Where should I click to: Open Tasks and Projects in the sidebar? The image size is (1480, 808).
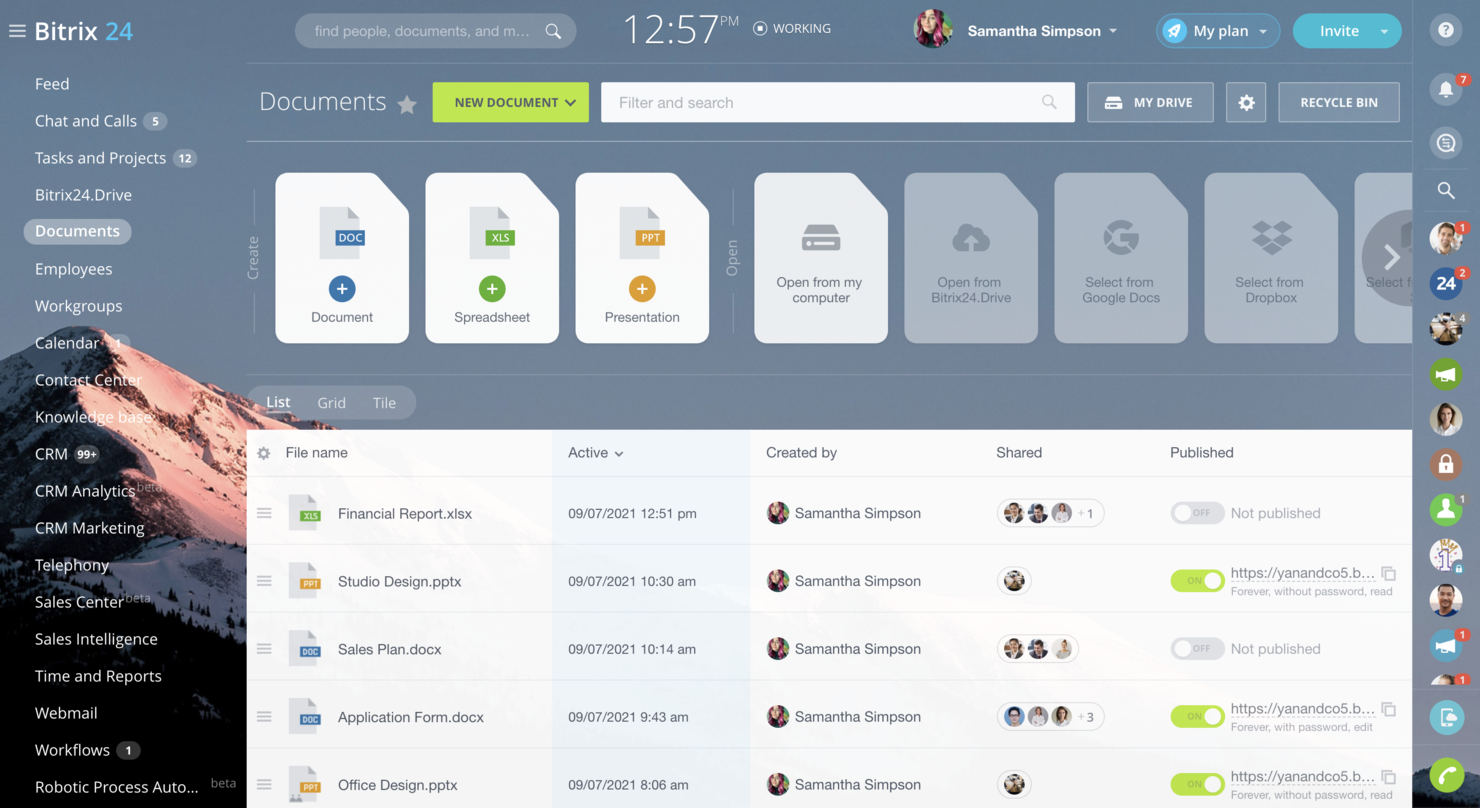[x=98, y=157]
